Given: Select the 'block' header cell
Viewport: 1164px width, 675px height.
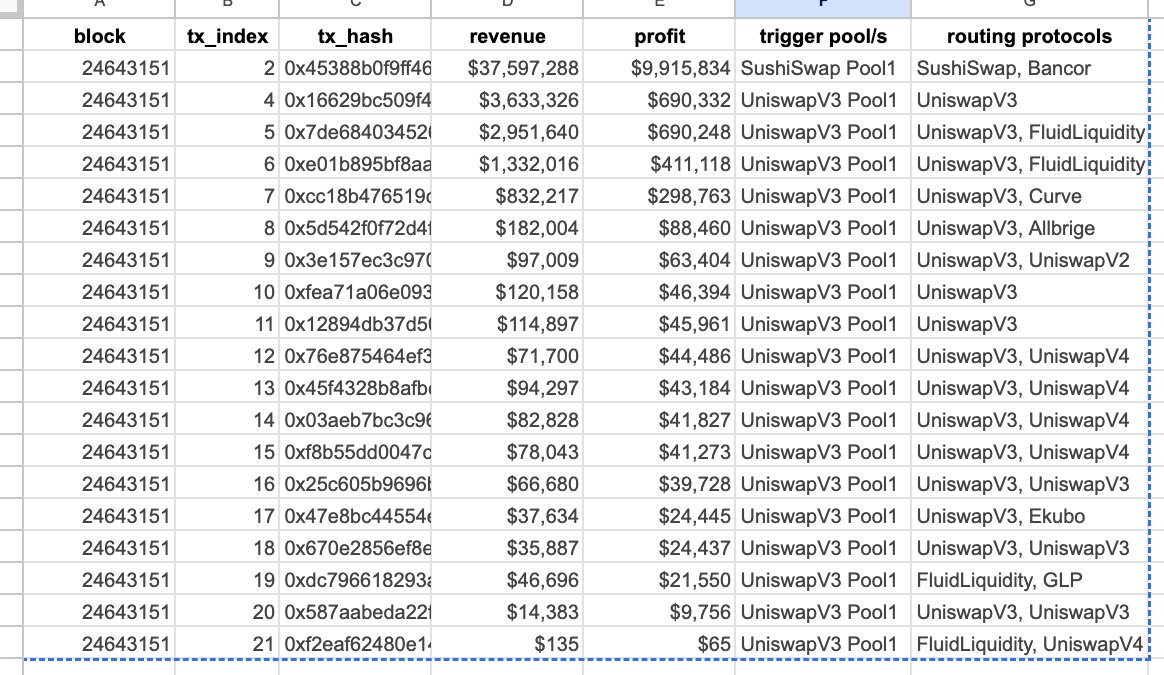Looking at the screenshot, I should [x=99, y=36].
